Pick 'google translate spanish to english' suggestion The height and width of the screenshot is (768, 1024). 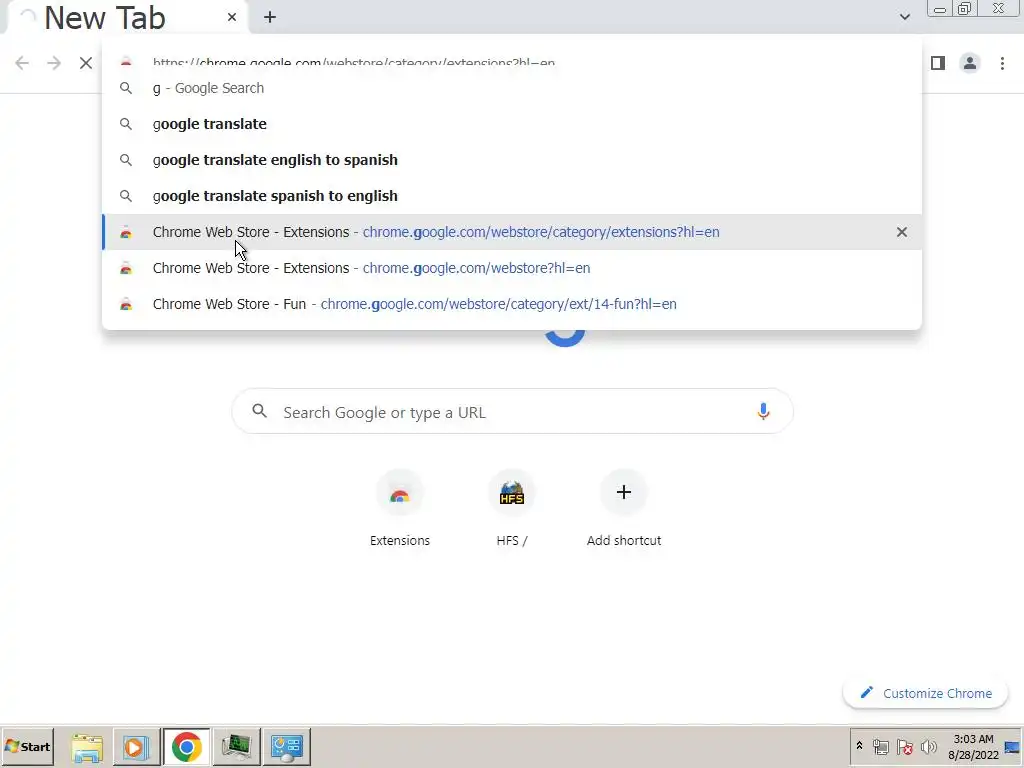512,196
